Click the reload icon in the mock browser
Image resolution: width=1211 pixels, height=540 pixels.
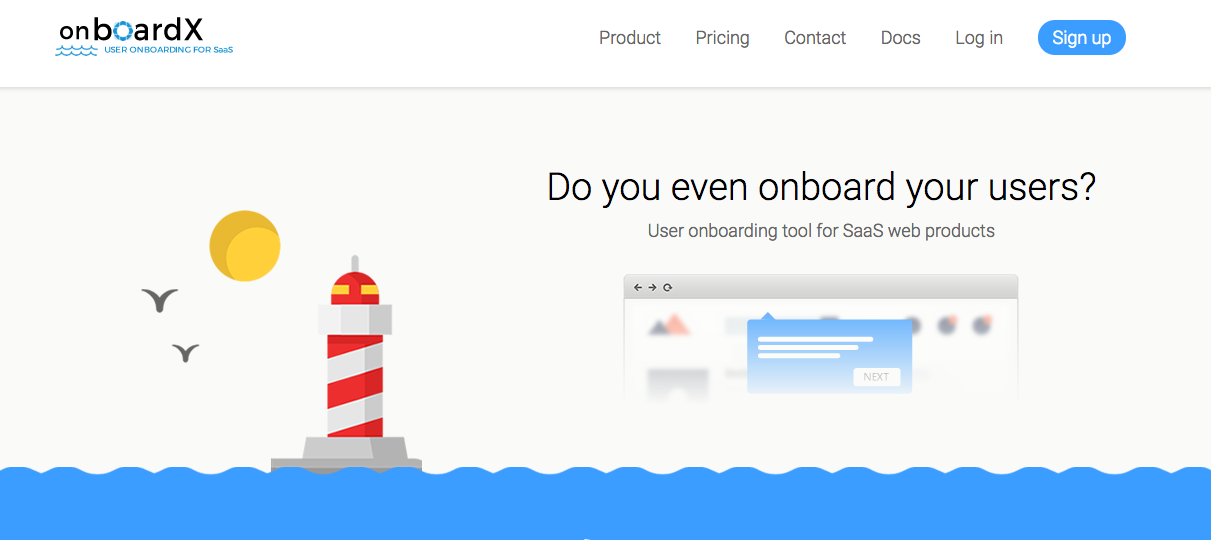pos(667,288)
